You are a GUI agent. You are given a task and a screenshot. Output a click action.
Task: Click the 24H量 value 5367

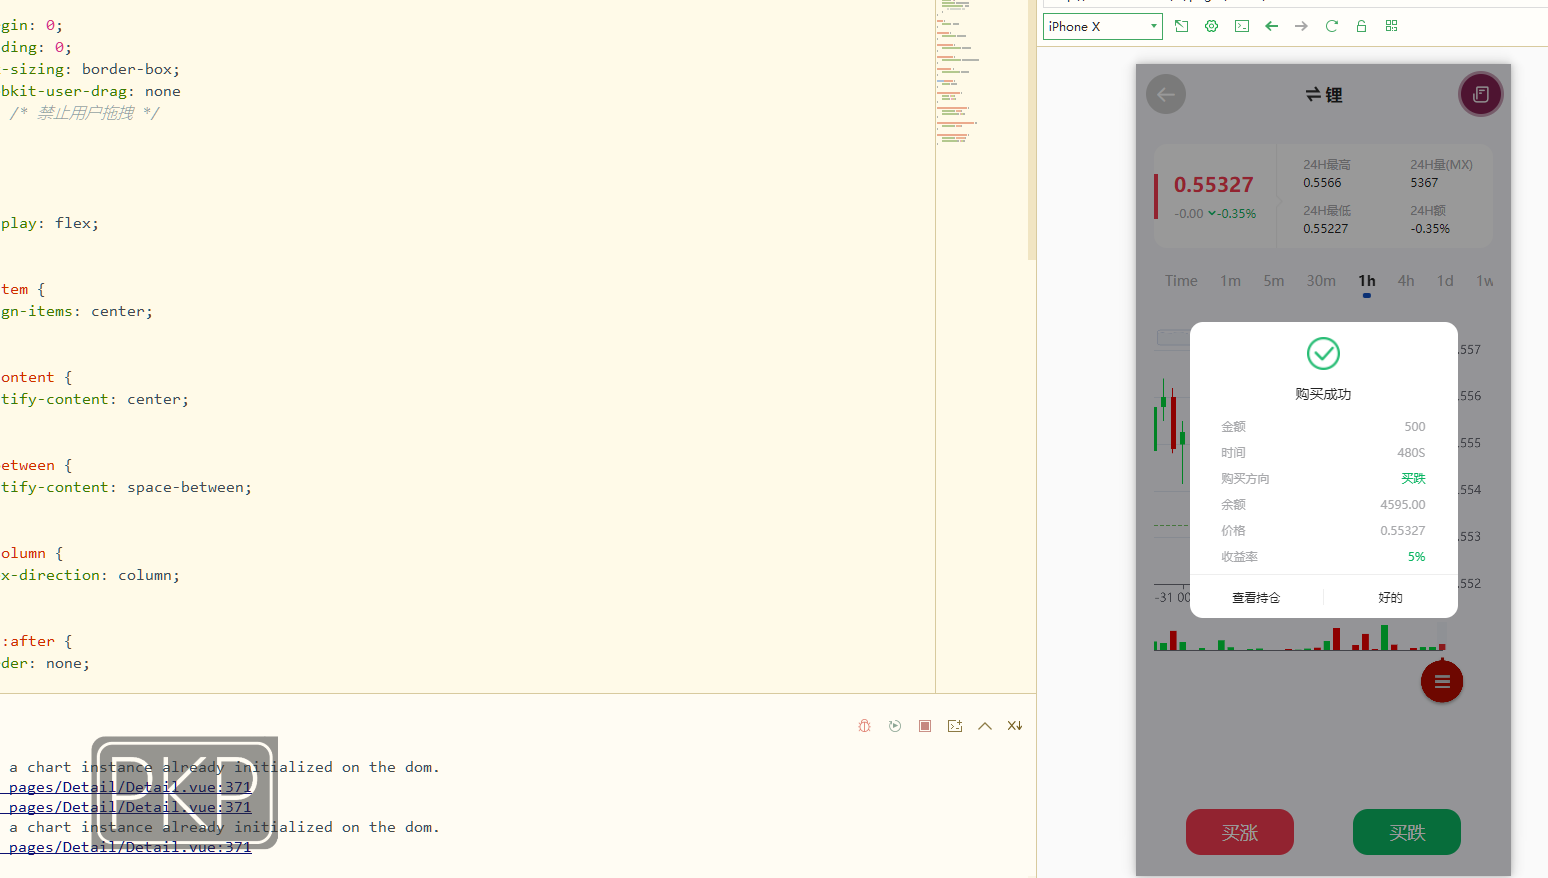pos(1424,183)
